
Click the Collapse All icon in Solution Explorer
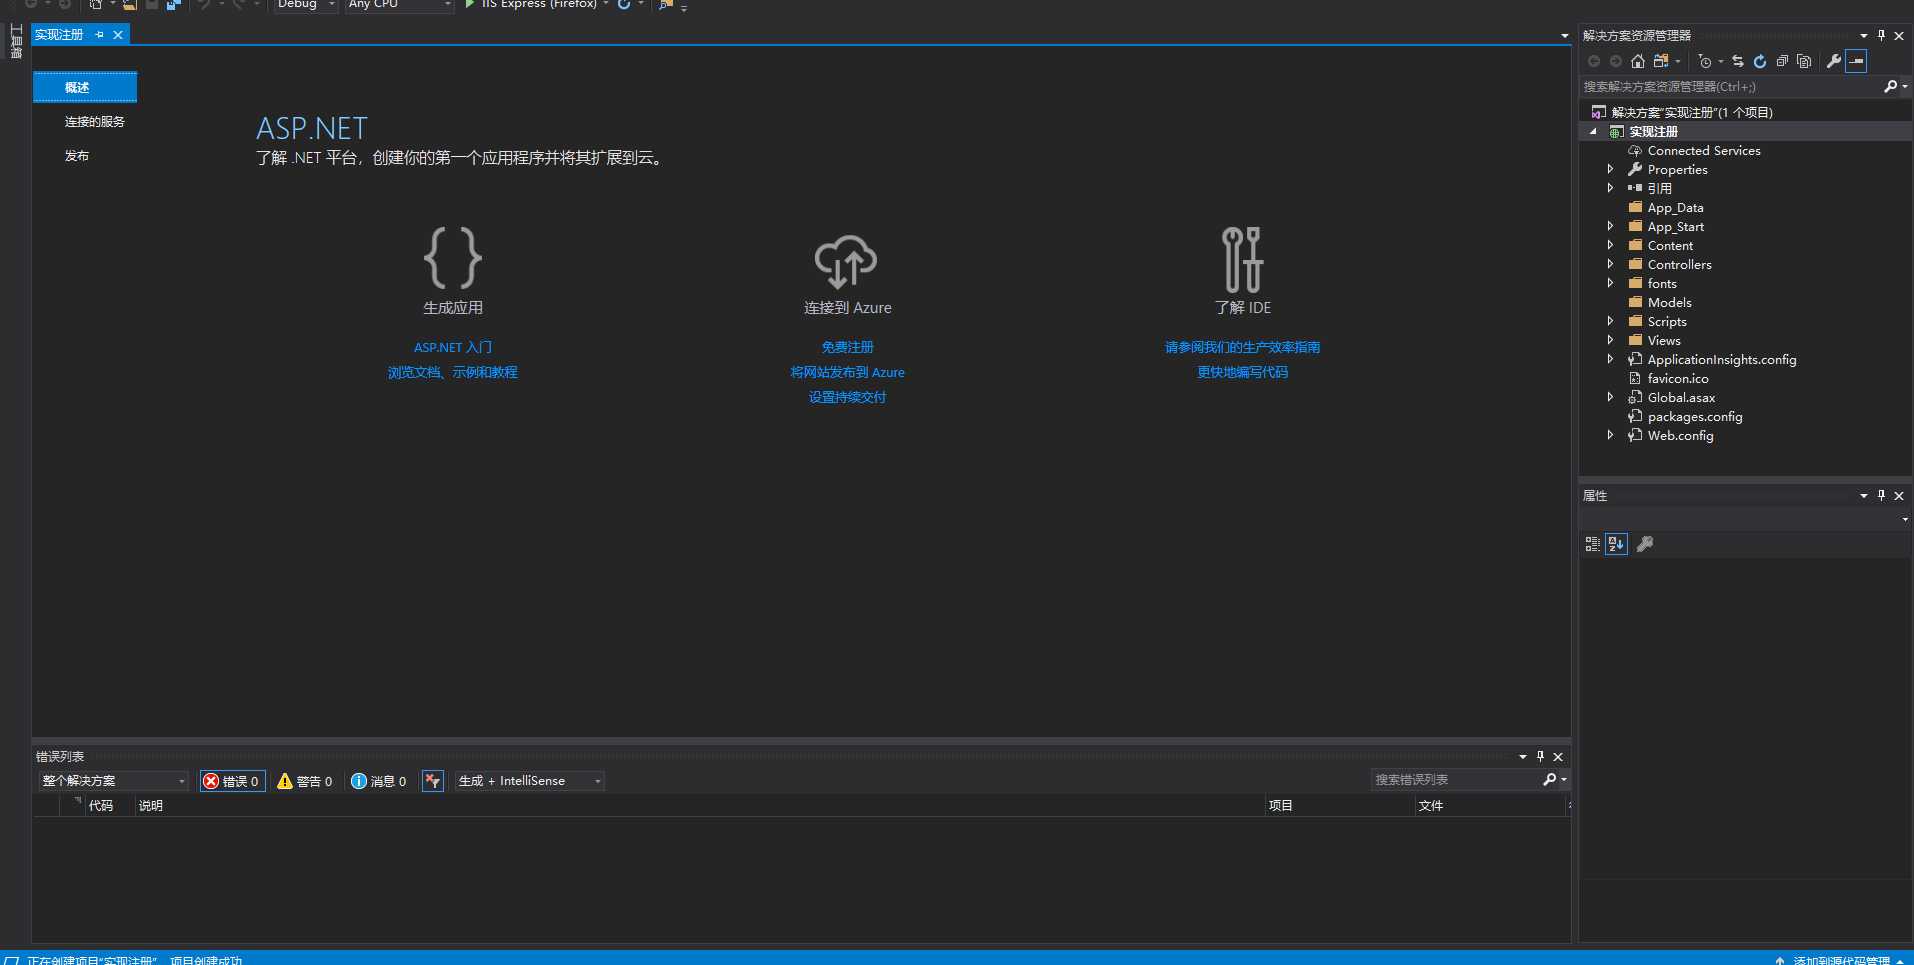(x=1782, y=61)
